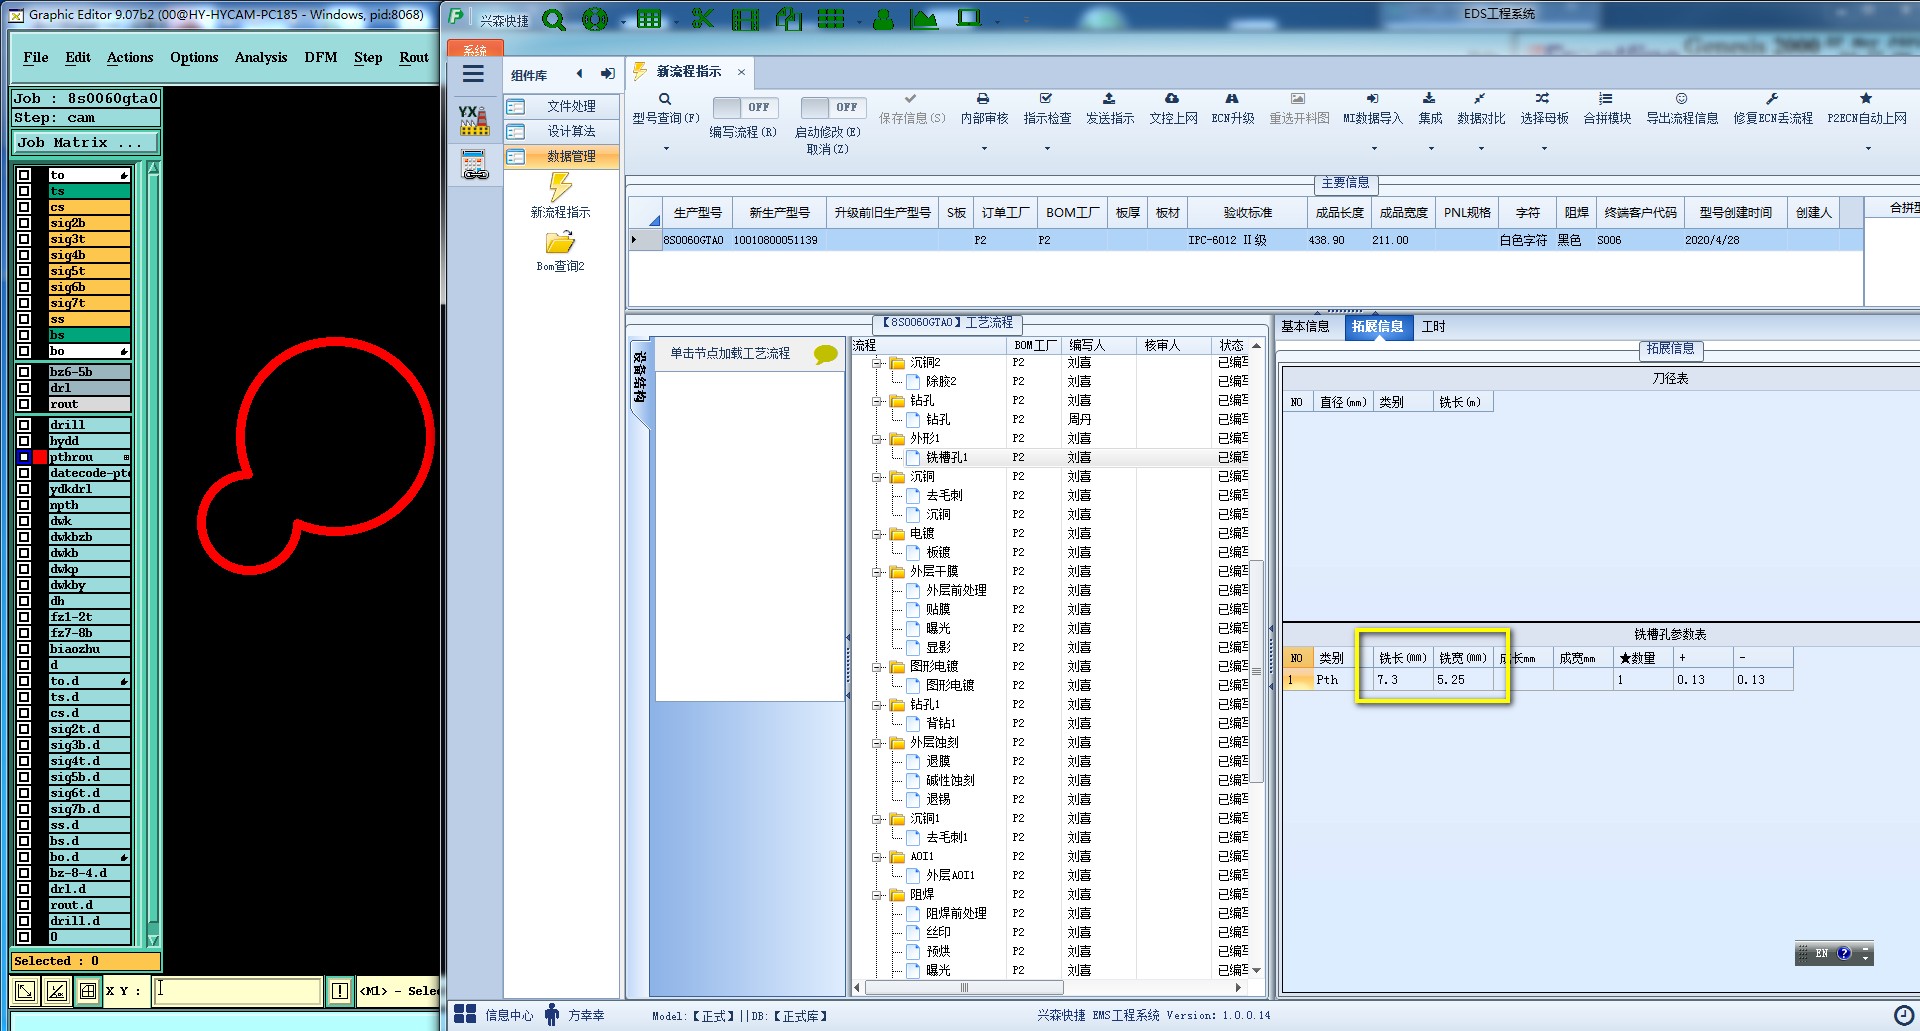The height and width of the screenshot is (1031, 1920).
Task: Collapse the 阻焊 tree node
Action: 877,895
